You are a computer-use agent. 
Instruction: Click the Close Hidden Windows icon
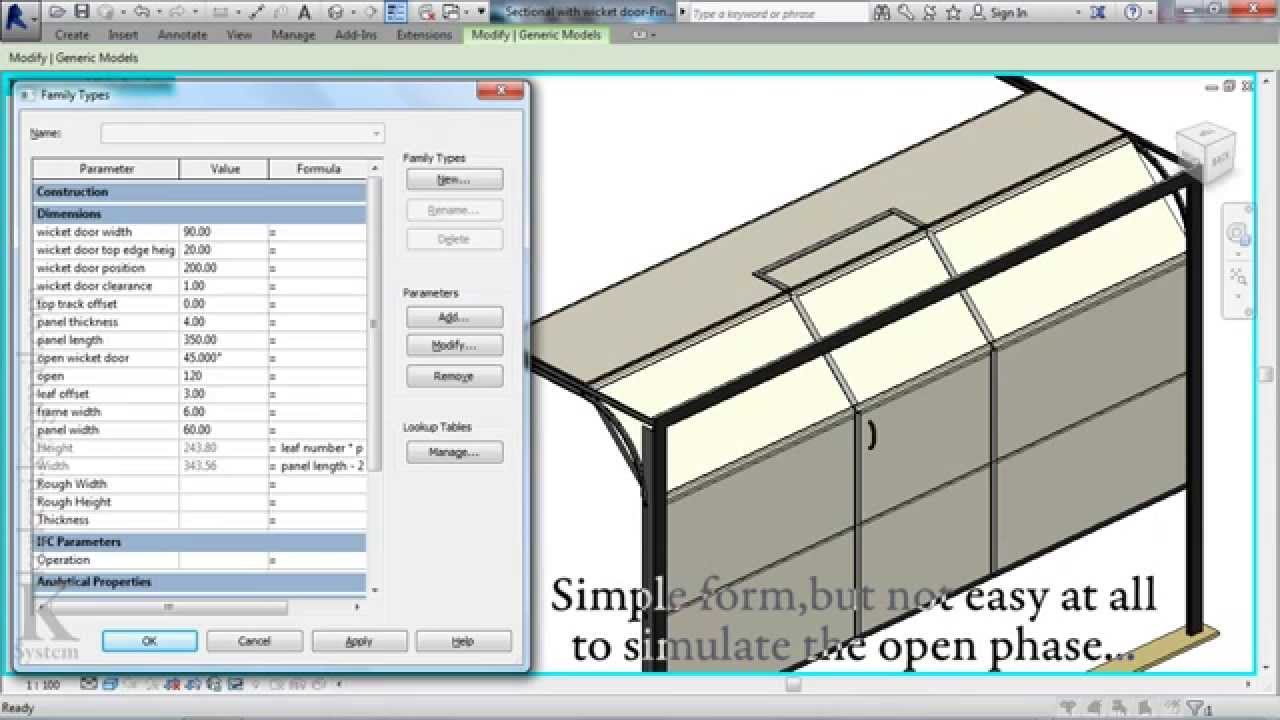pos(427,12)
